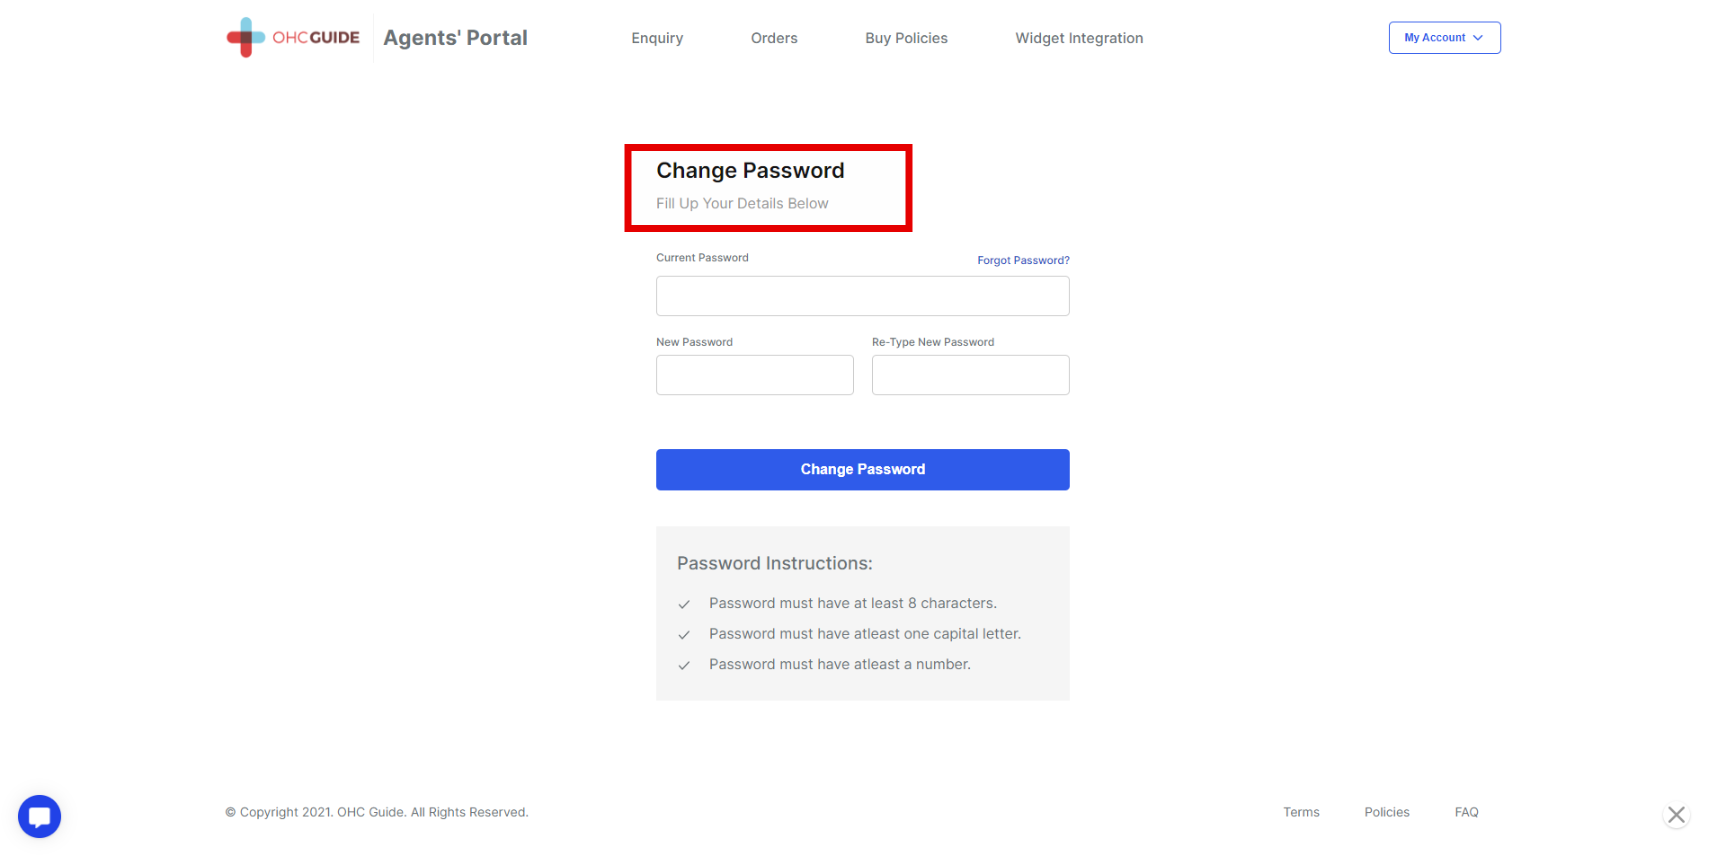Click the capital letter rule checkmark

pos(684,635)
